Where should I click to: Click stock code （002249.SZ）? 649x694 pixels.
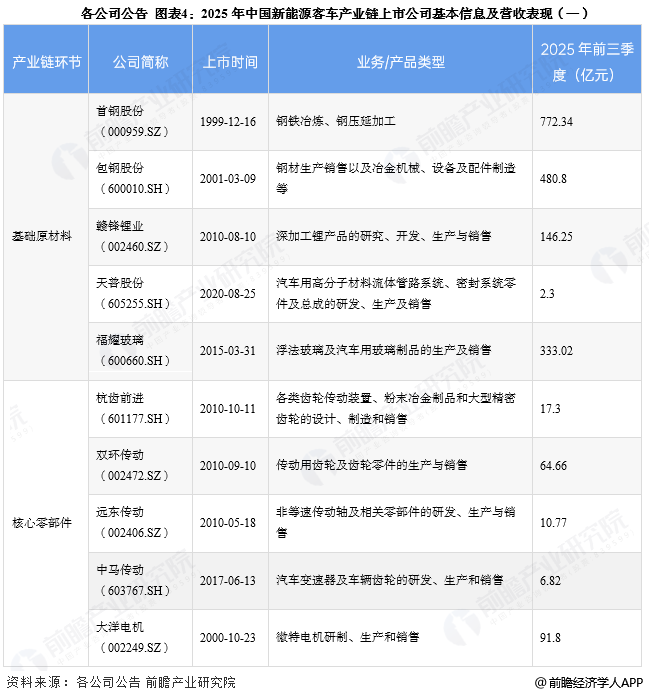pyautogui.click(x=135, y=648)
